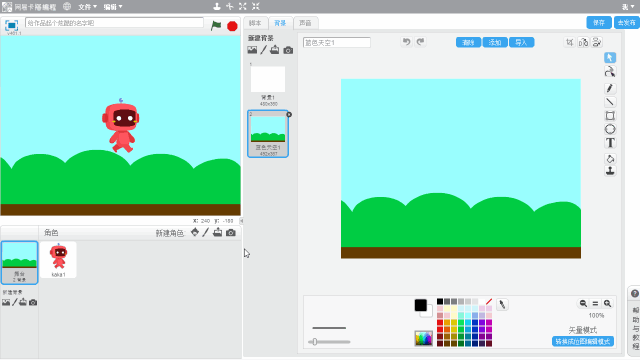
Task: Take backdrop photo with camera under 新建背景
Action: point(288,50)
